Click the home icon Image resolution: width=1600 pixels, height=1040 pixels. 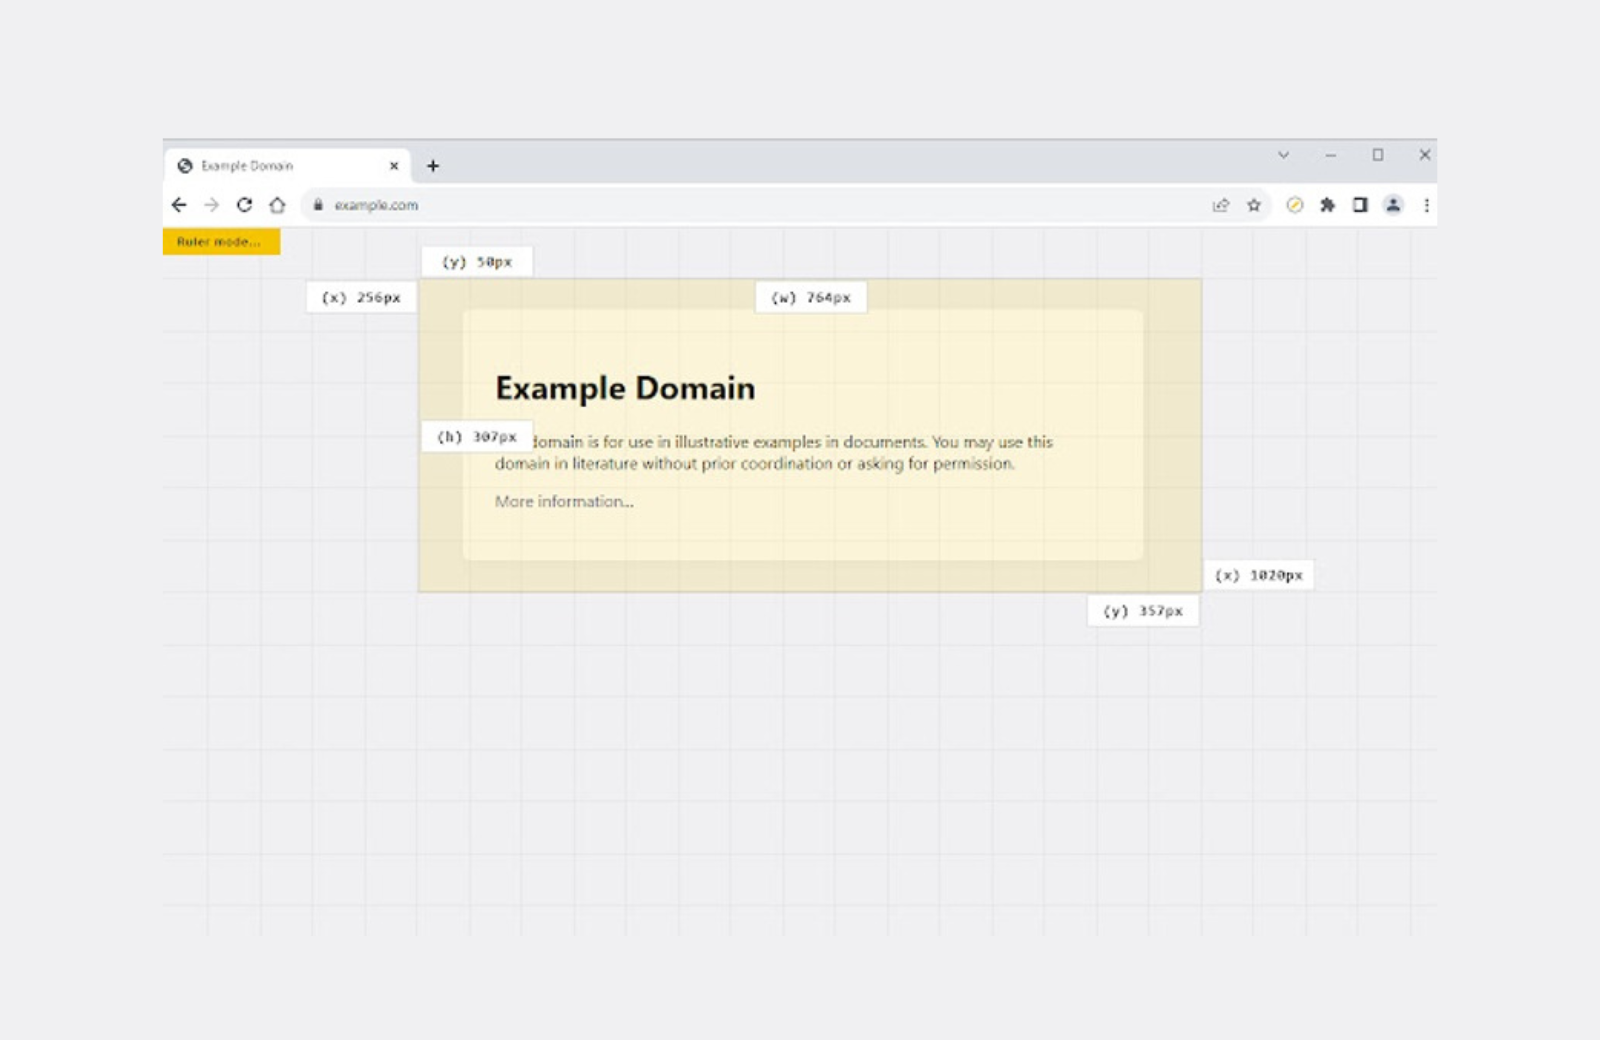277,205
